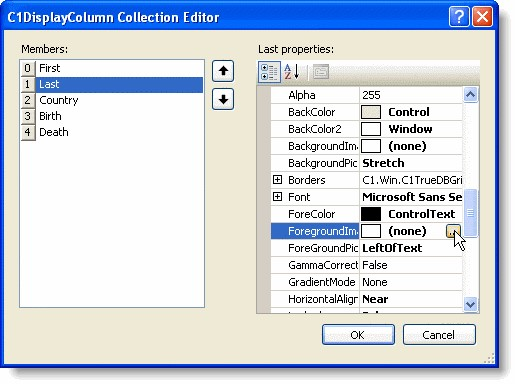Click the BackColor Control color swatch
The height and width of the screenshot is (384, 515).
tap(371, 112)
